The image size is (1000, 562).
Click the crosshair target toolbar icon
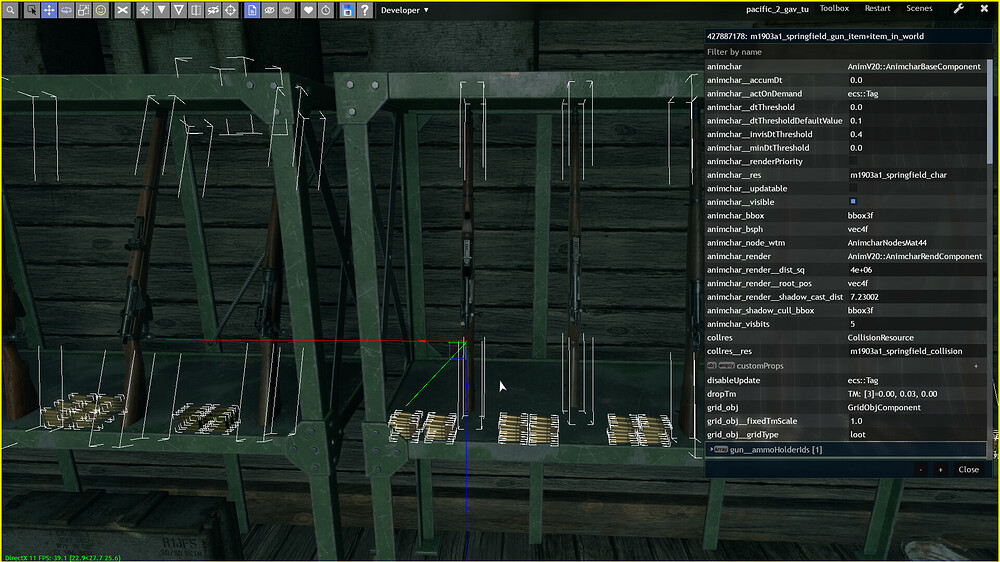point(229,10)
